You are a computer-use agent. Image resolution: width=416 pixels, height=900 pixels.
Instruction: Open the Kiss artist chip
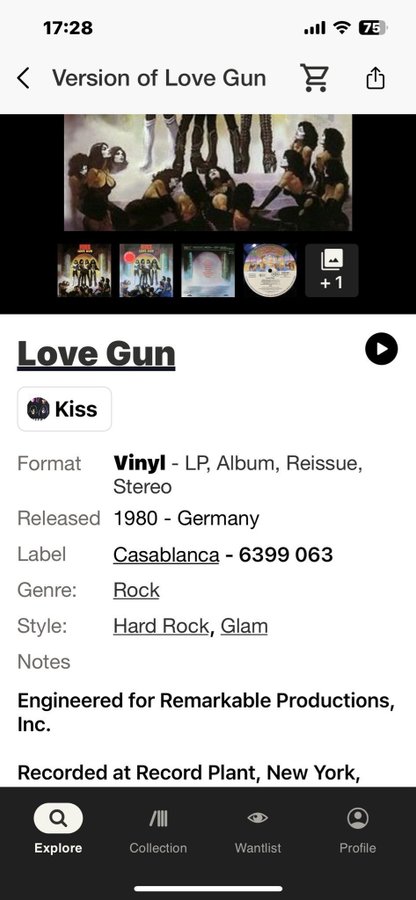[x=64, y=409]
